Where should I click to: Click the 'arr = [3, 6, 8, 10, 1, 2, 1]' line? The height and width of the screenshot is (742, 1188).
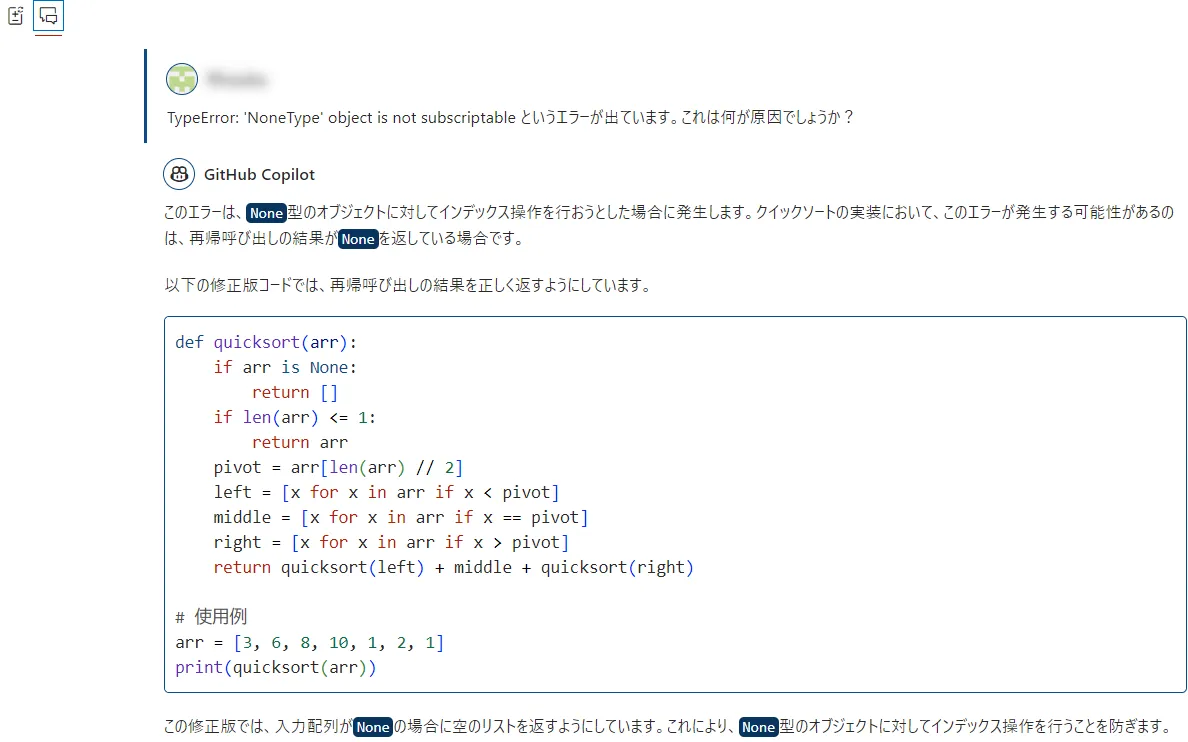[310, 643]
